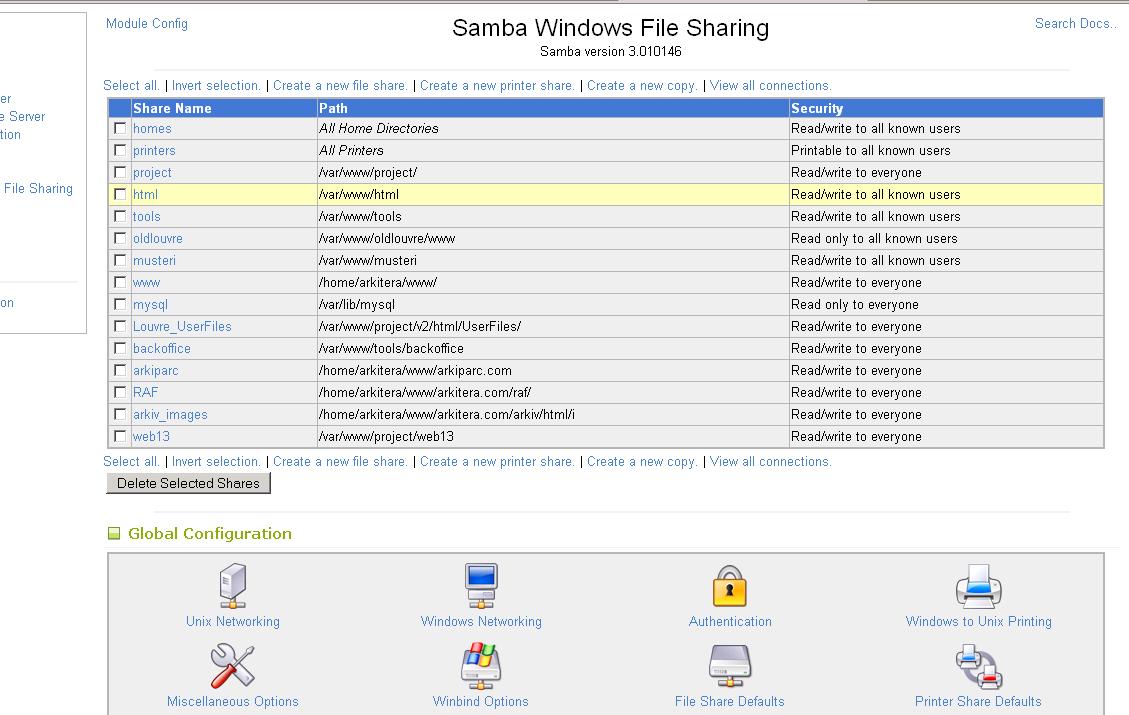Click the bottom Select all link
This screenshot has width=1129, height=715.
131,462
